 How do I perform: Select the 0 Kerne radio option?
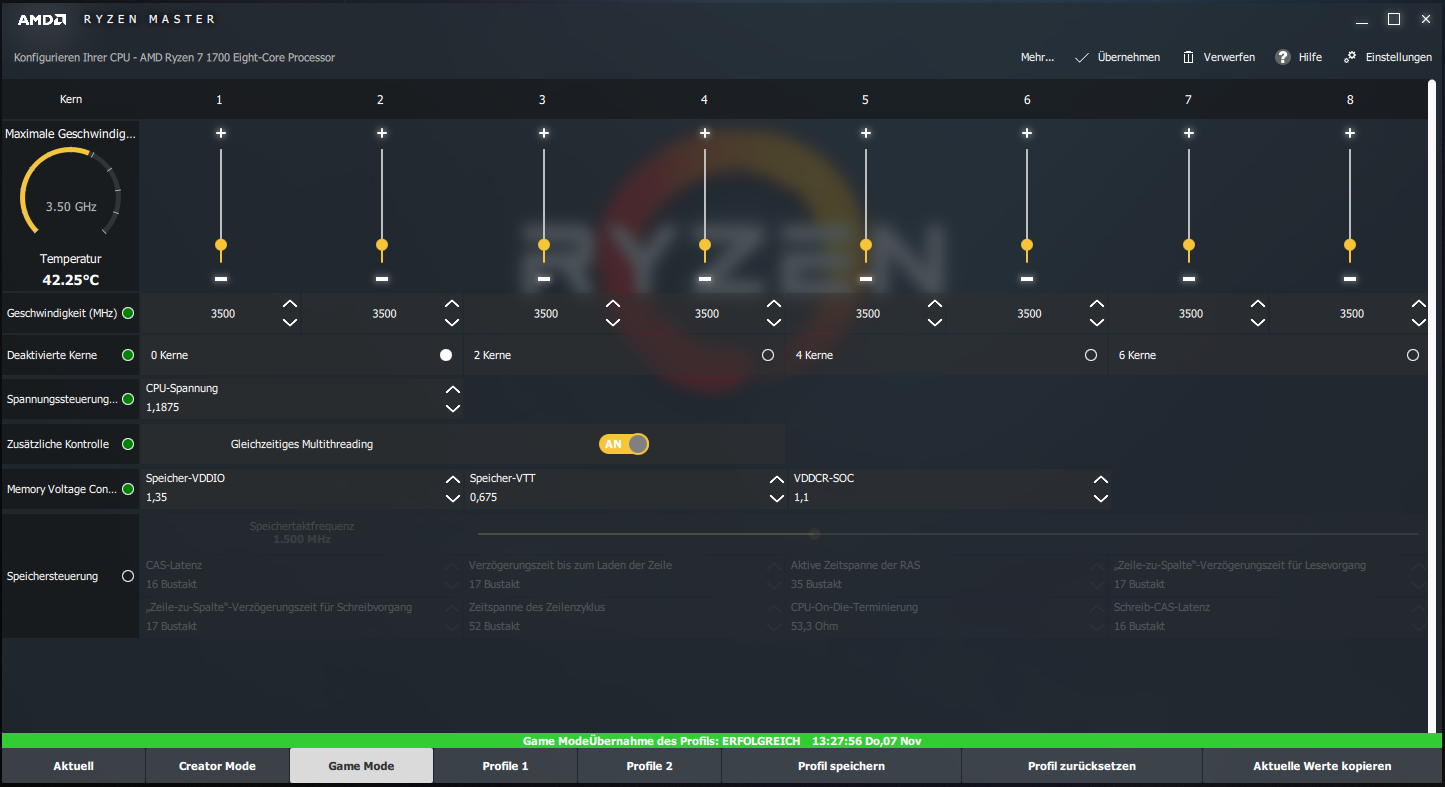point(446,355)
